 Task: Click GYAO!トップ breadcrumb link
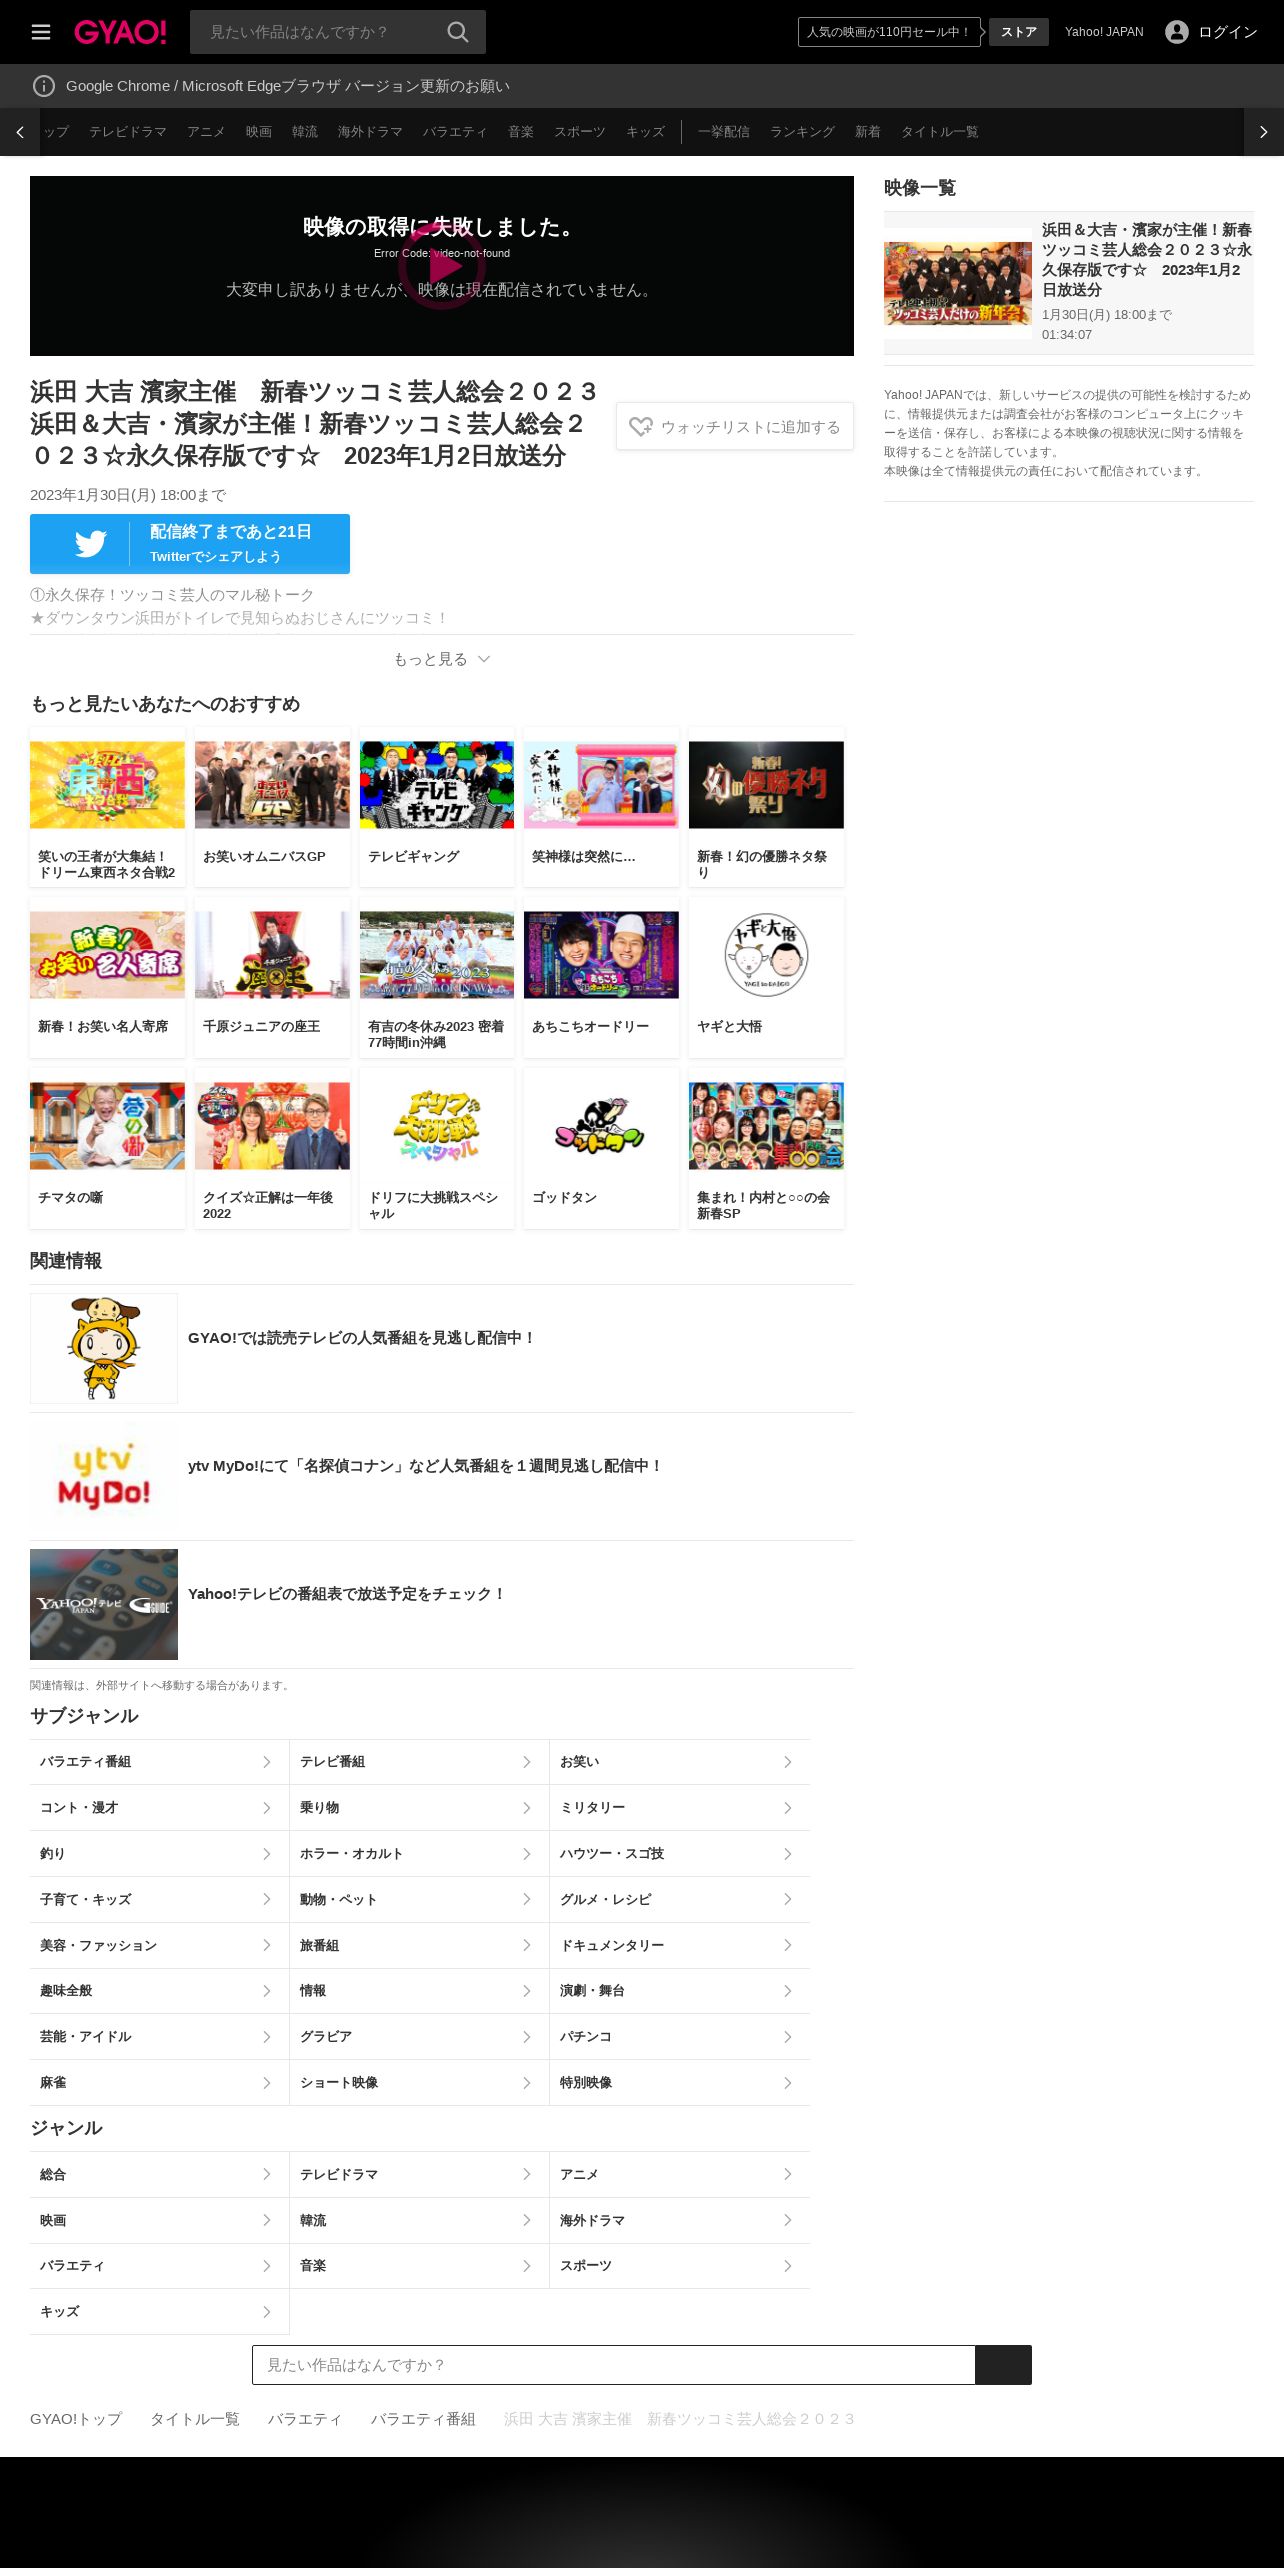point(76,2419)
